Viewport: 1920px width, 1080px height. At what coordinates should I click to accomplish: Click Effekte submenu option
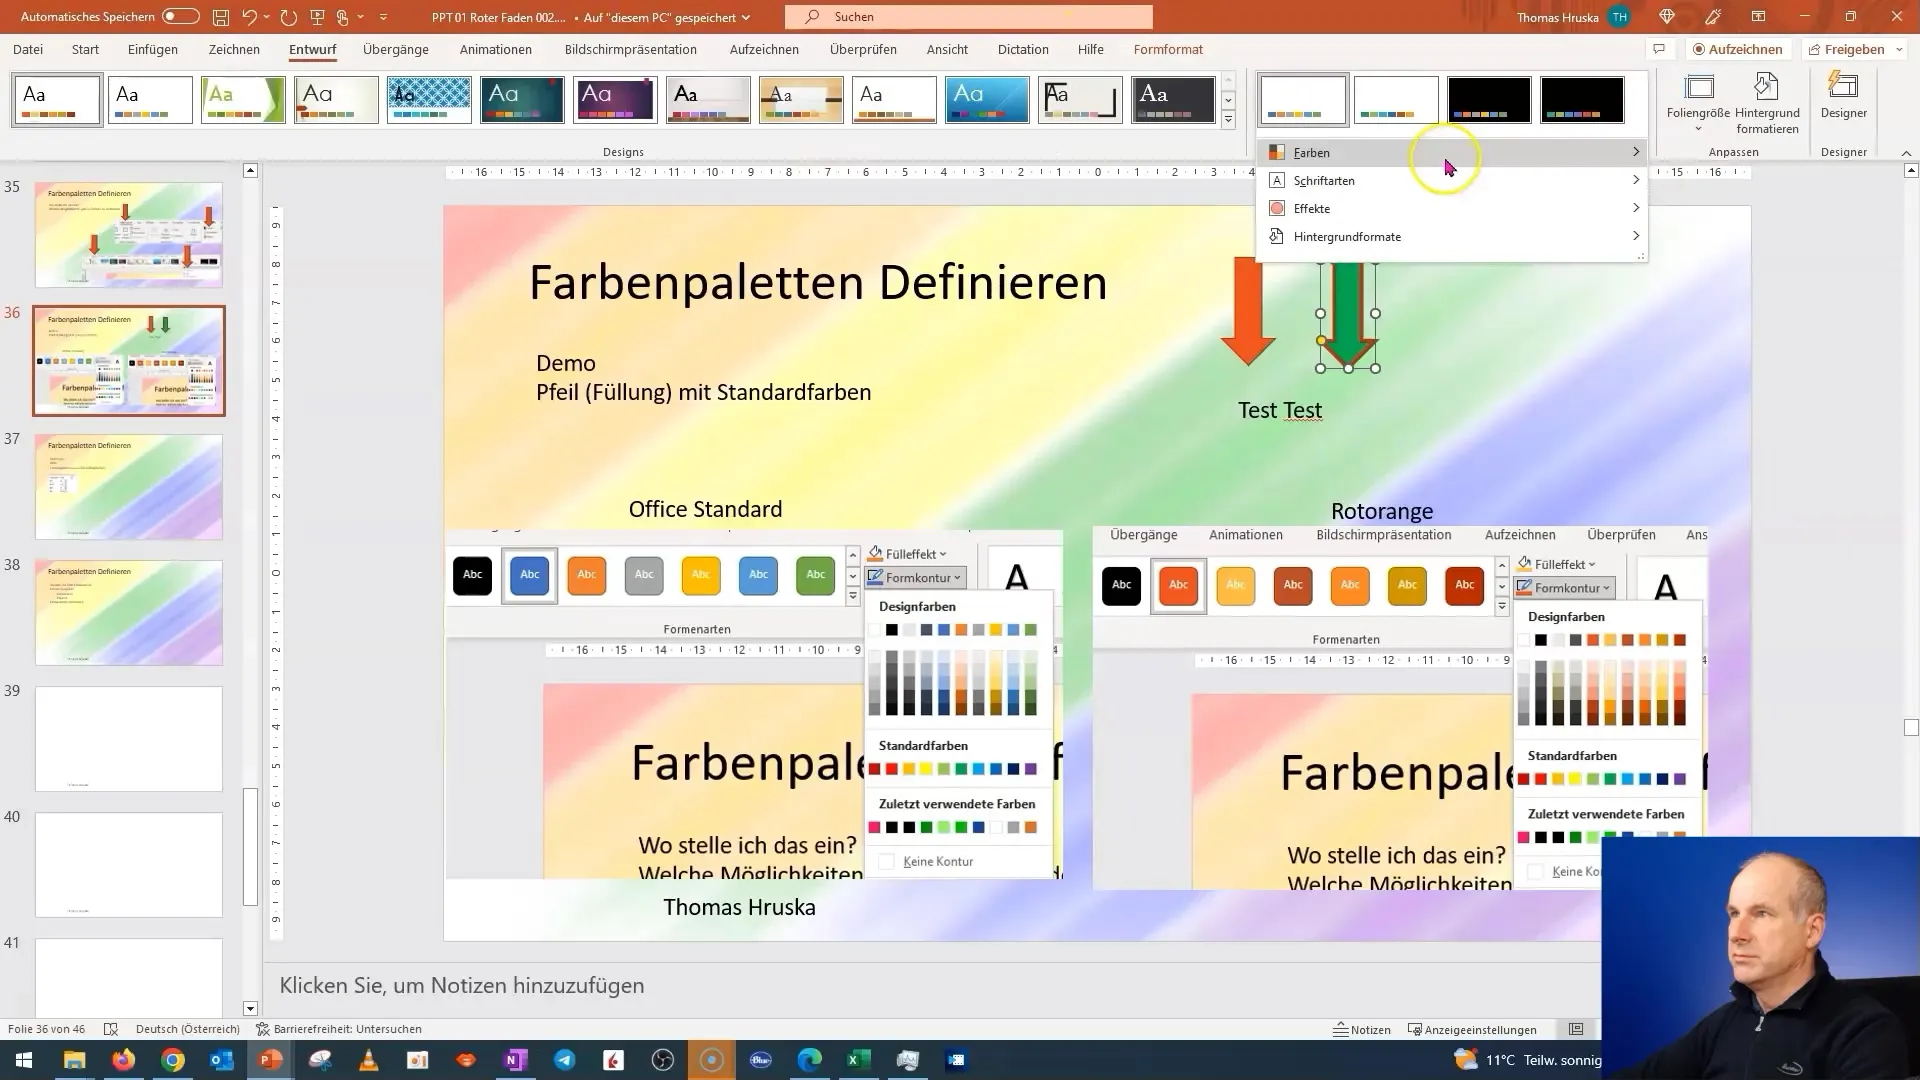1311,207
